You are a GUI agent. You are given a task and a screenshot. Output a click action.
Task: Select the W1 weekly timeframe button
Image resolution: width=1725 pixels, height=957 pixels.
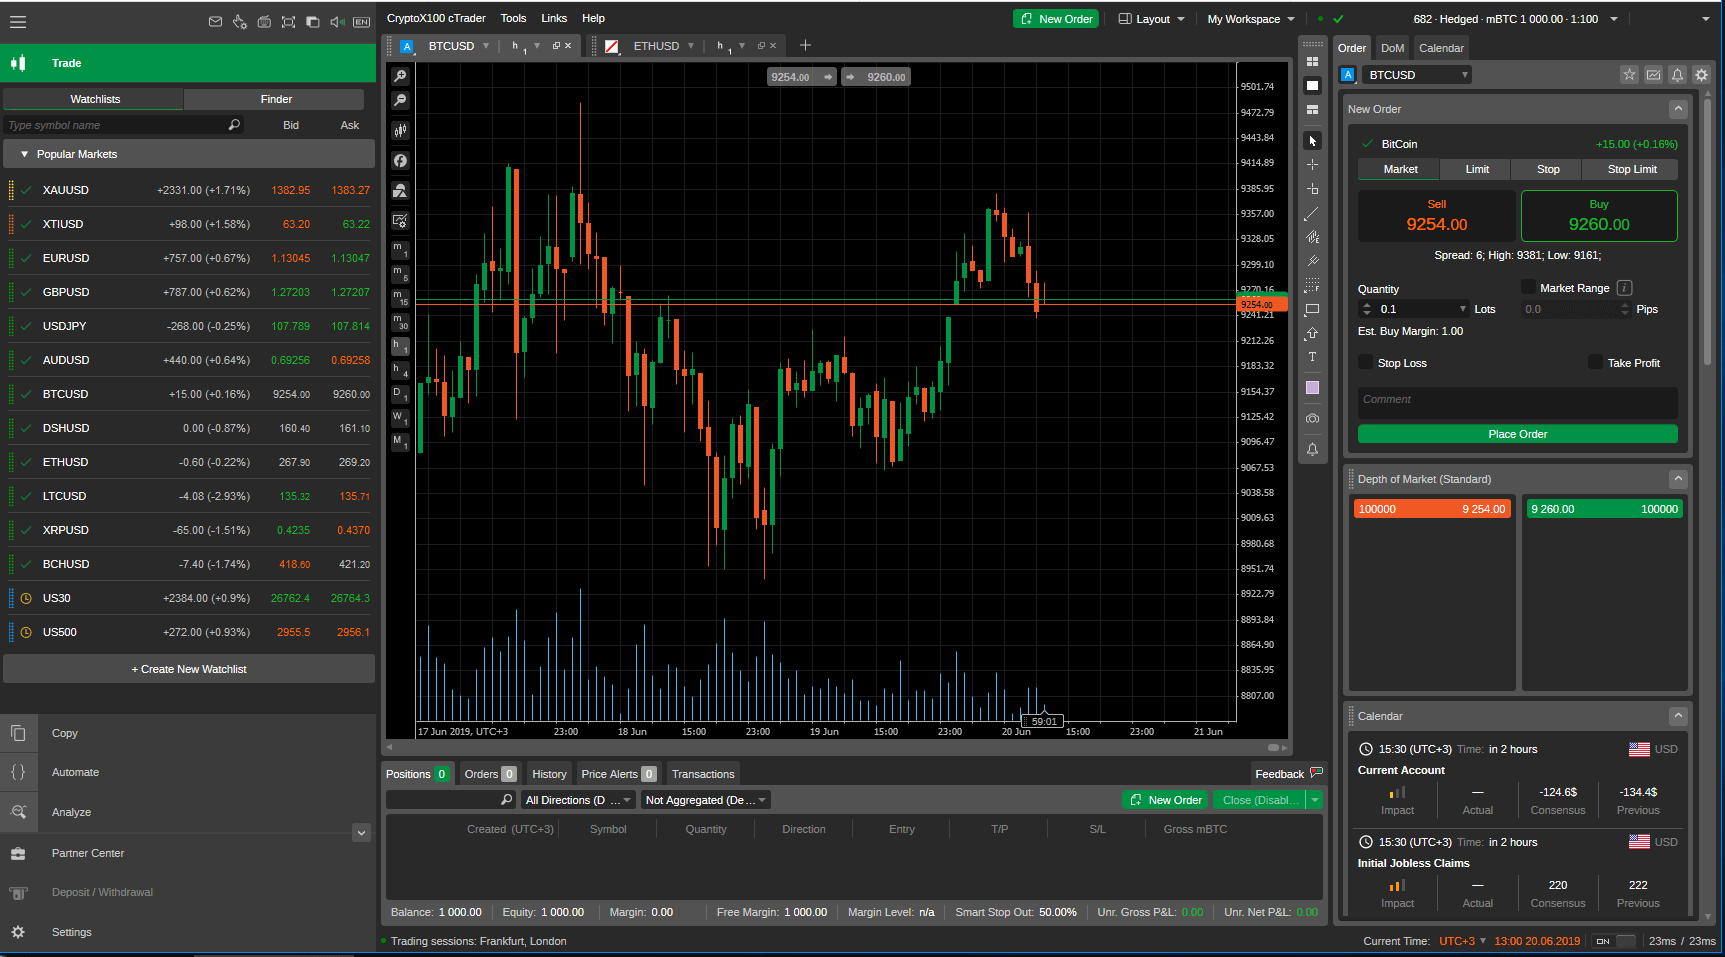pos(400,418)
